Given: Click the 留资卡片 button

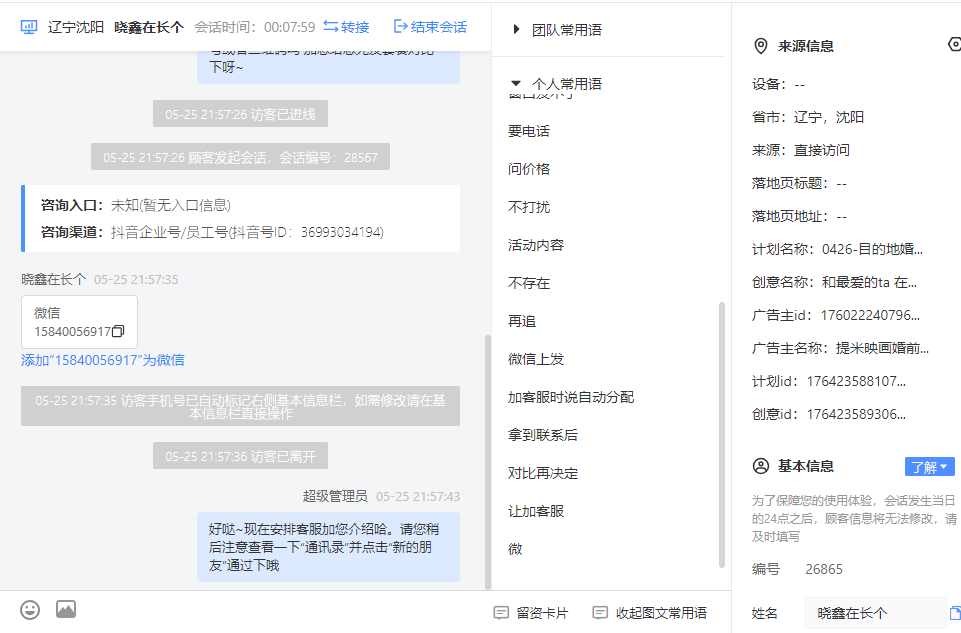Looking at the screenshot, I should (x=531, y=613).
